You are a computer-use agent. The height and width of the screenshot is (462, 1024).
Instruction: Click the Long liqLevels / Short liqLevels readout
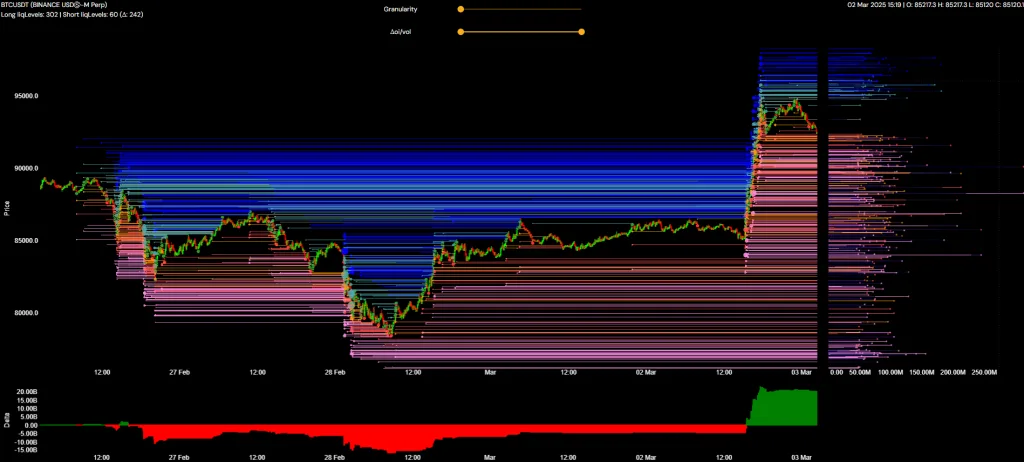pyautogui.click(x=74, y=16)
